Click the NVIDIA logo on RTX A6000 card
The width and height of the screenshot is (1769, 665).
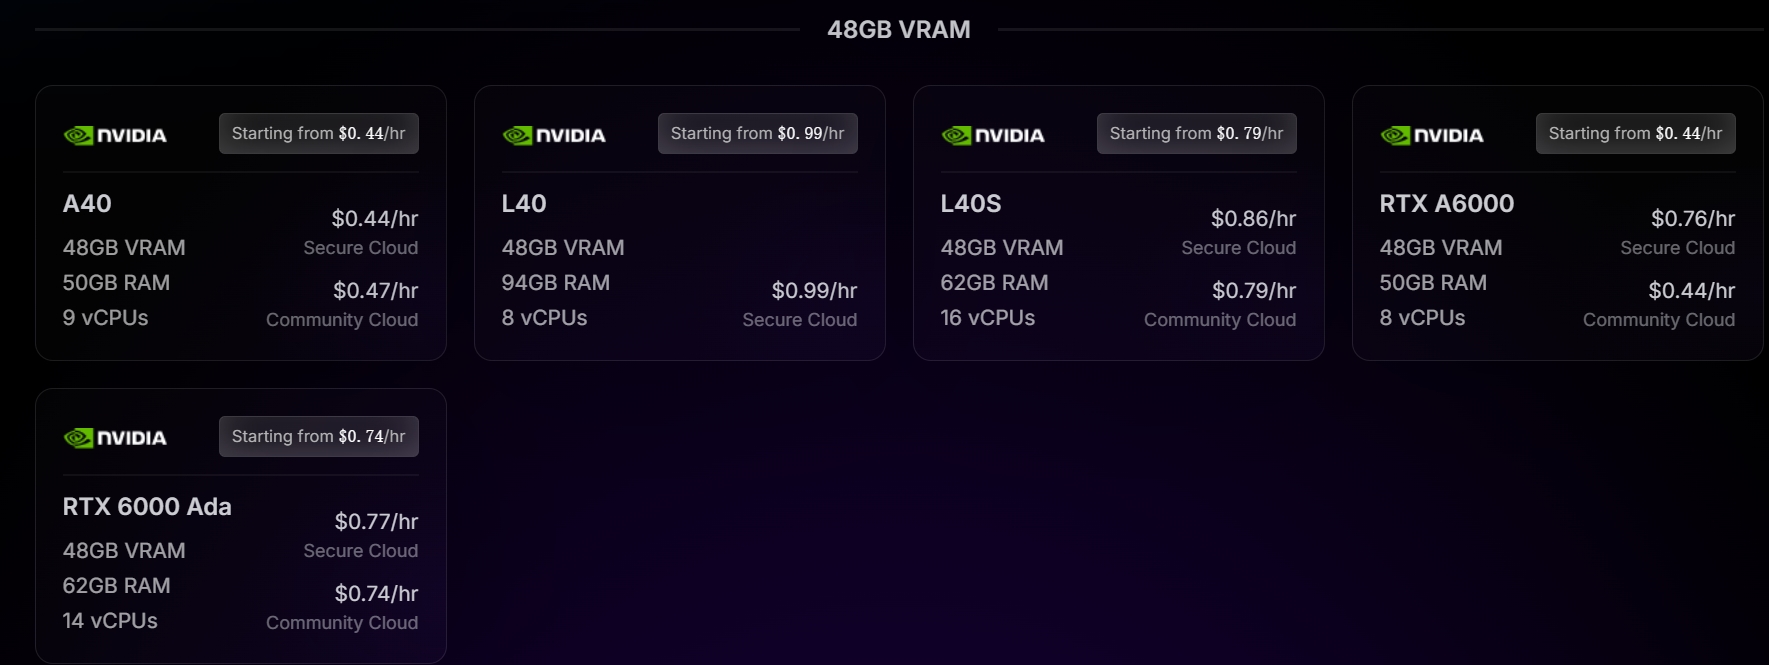(1432, 135)
